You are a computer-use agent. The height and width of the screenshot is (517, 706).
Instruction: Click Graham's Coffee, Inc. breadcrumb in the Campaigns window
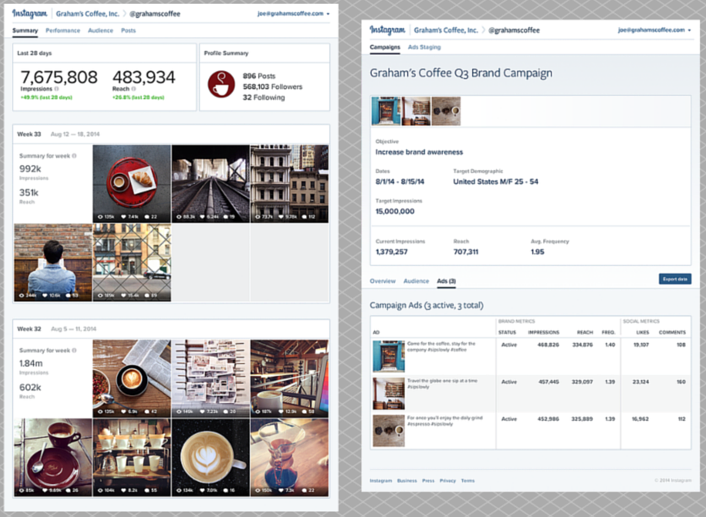click(x=446, y=30)
